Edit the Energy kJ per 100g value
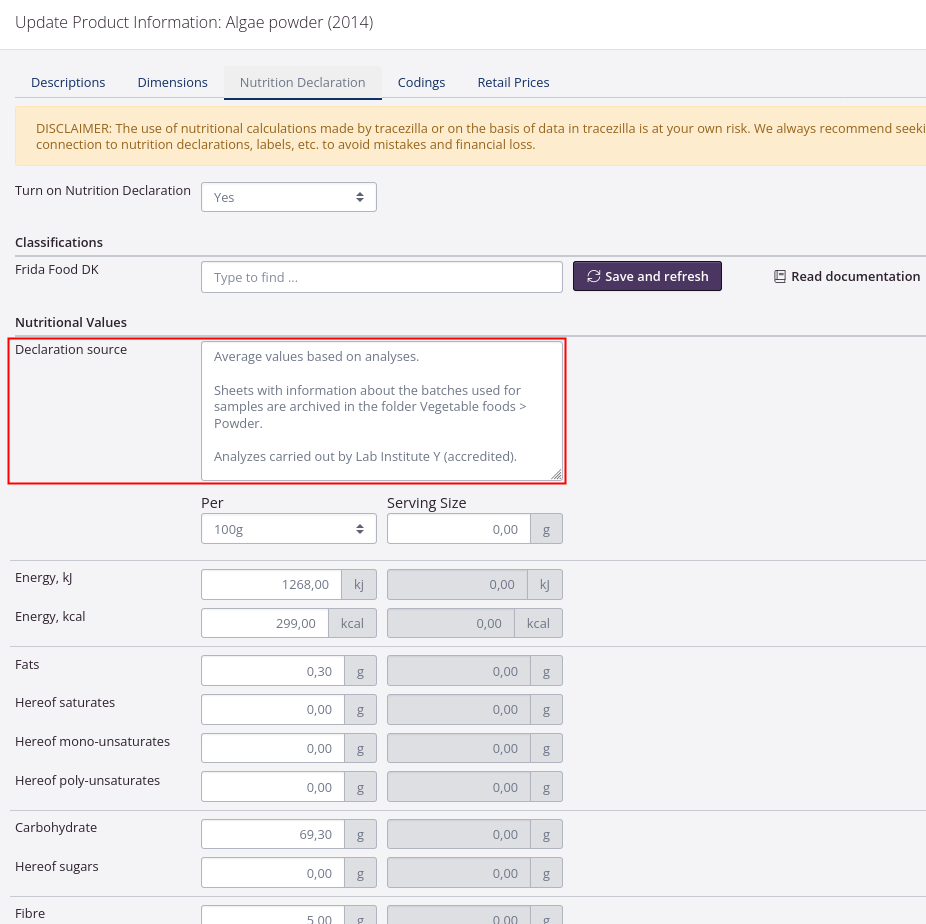The width and height of the screenshot is (926, 924). 271,585
